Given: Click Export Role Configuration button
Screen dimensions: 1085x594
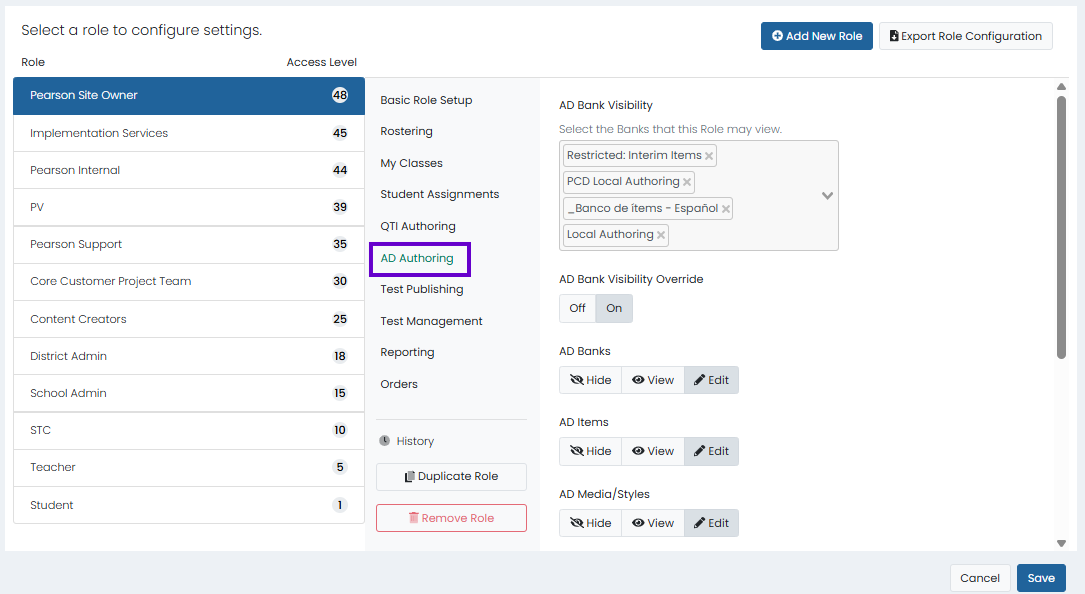Looking at the screenshot, I should tap(965, 36).
